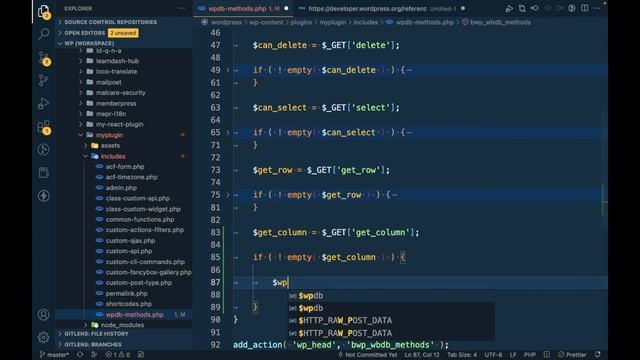Click the 2 unsaved badge

pyautogui.click(x=123, y=33)
